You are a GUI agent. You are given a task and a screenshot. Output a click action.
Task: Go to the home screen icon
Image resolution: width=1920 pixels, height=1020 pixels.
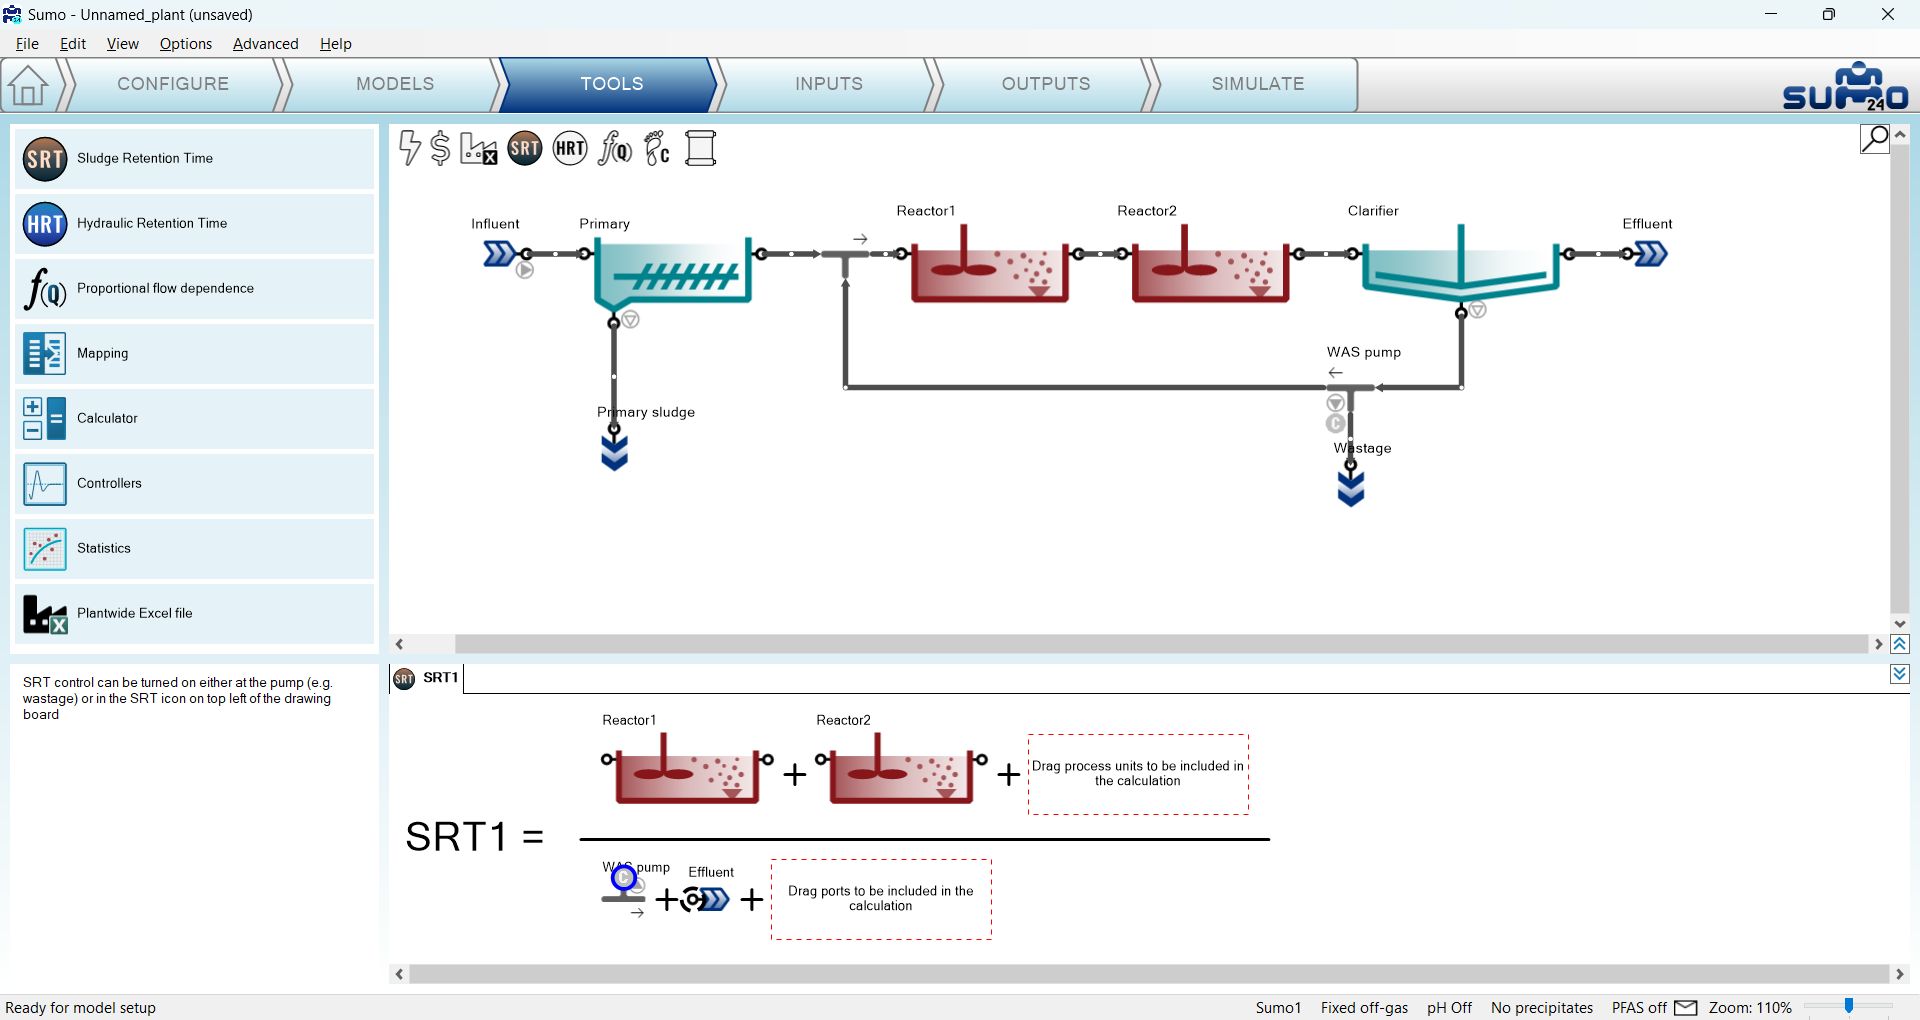click(x=28, y=85)
